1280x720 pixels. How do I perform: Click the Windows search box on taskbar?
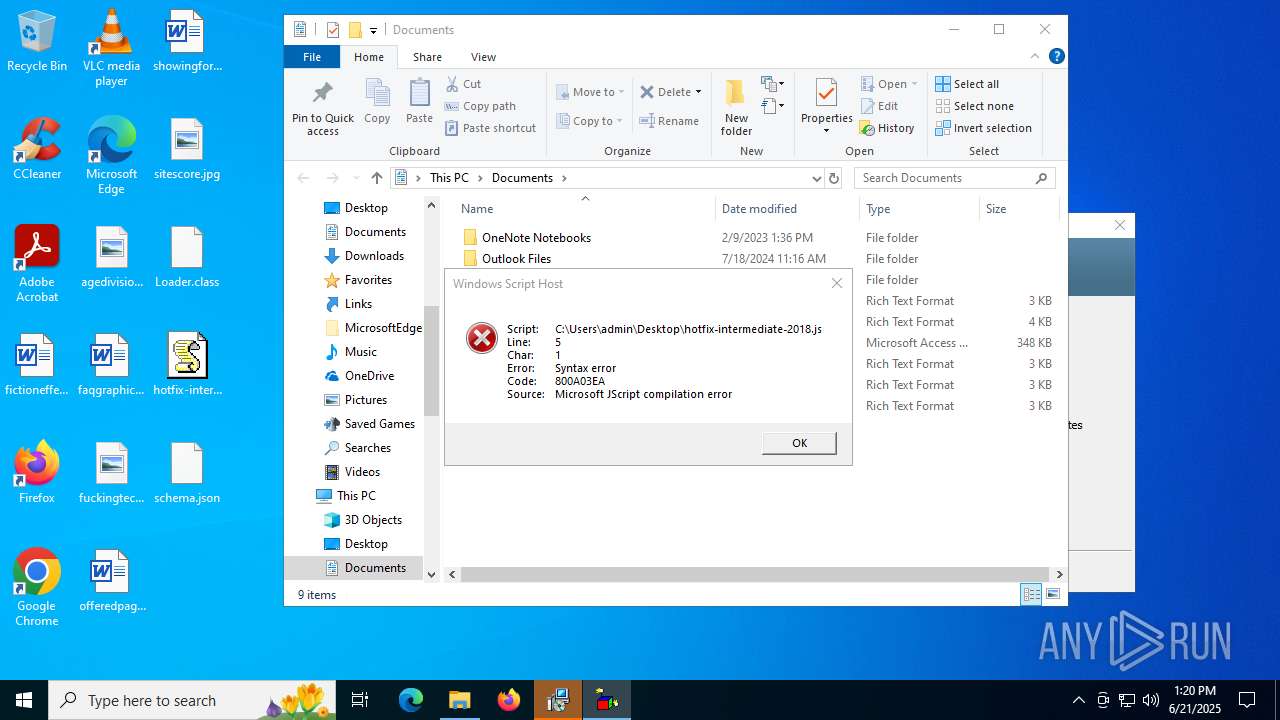[190, 700]
